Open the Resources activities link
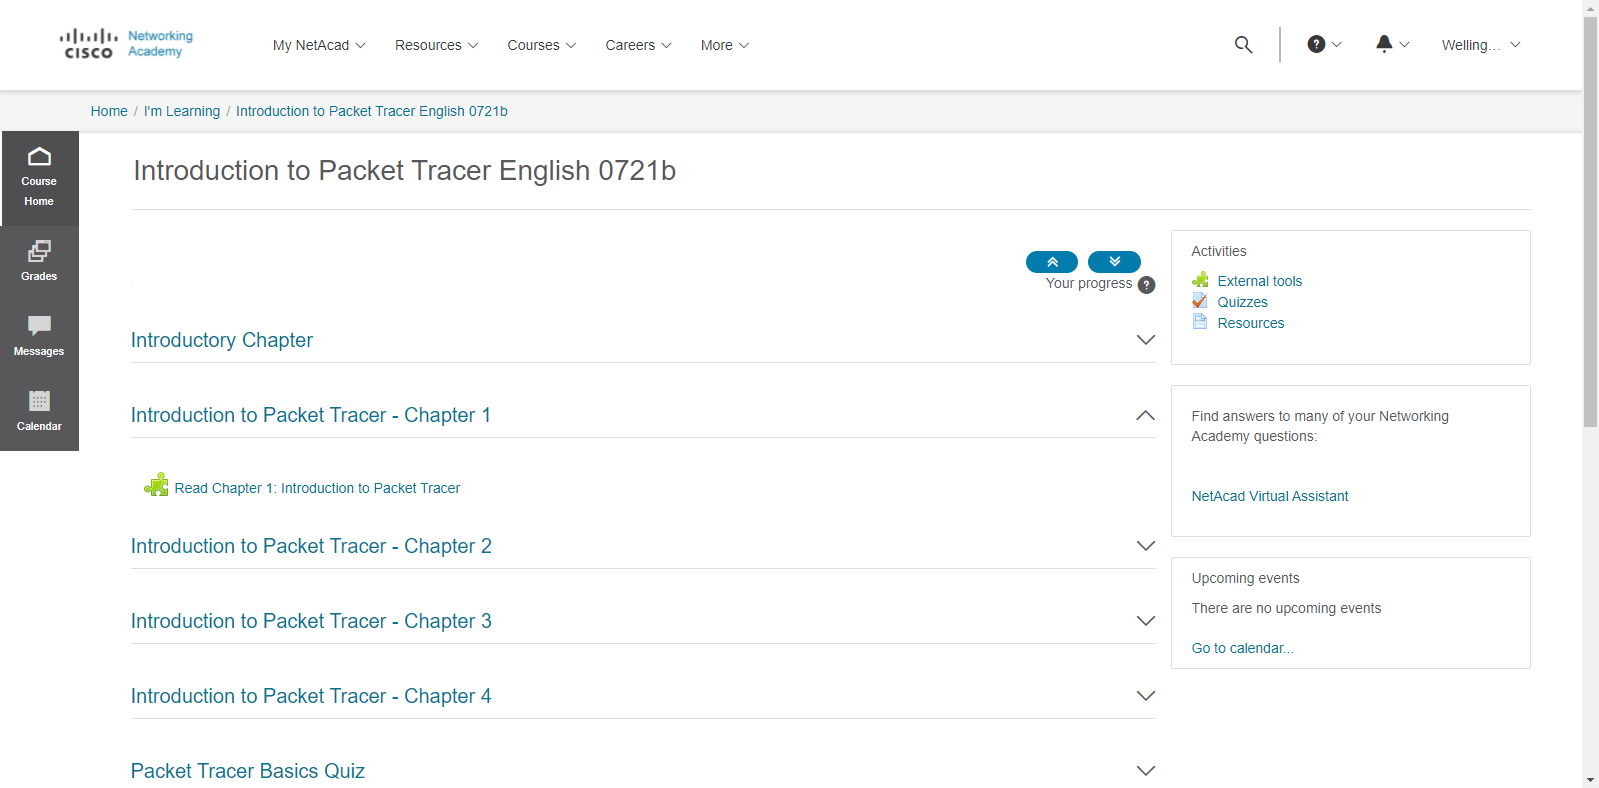This screenshot has height=788, width=1599. coord(1251,323)
